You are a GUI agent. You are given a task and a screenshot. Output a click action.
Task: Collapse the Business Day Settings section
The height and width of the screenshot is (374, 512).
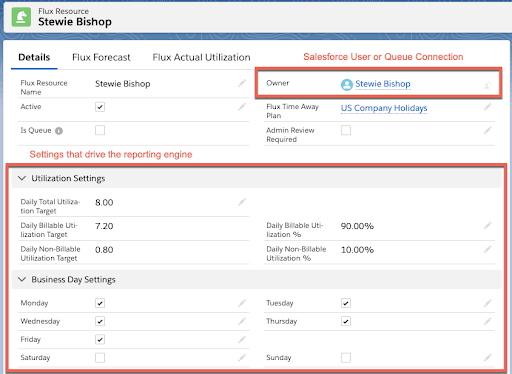point(22,279)
